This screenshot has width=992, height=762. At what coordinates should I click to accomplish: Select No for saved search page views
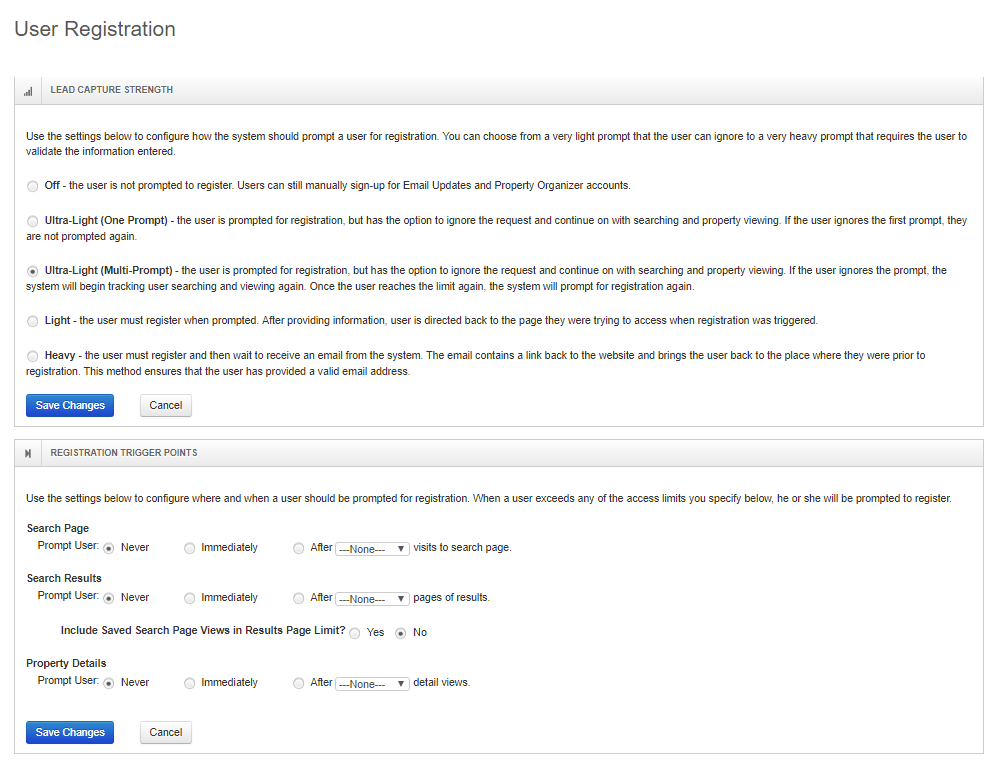pos(400,633)
